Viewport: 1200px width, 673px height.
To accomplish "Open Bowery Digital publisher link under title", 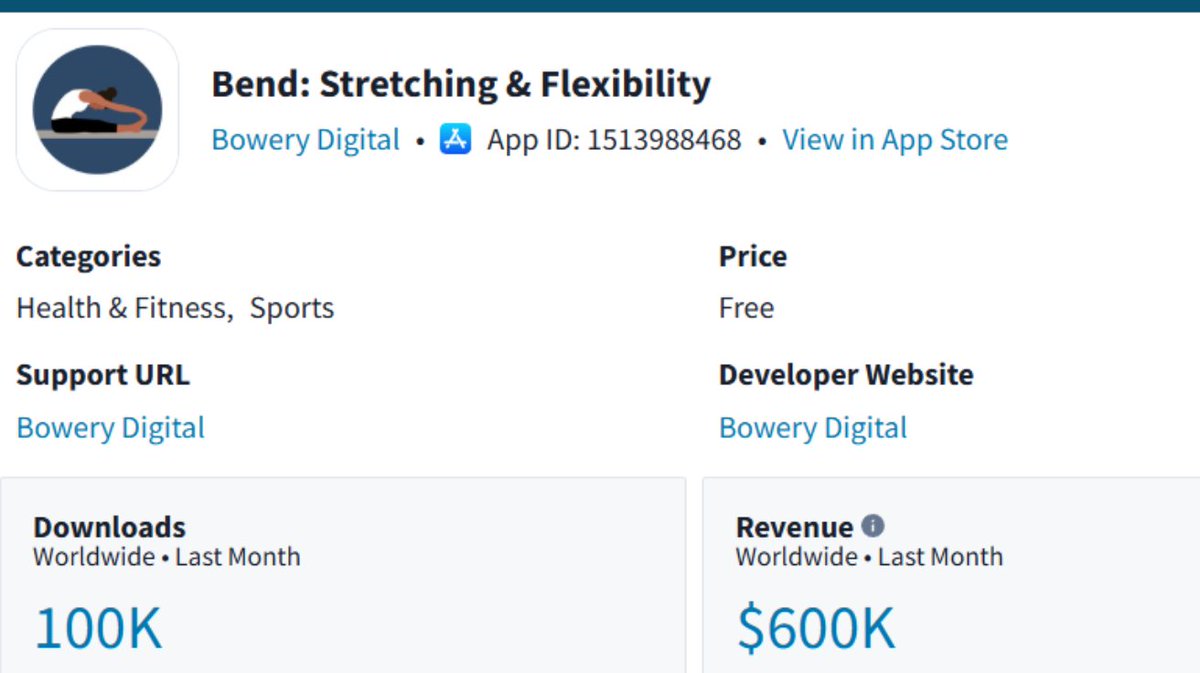I will pyautogui.click(x=305, y=140).
